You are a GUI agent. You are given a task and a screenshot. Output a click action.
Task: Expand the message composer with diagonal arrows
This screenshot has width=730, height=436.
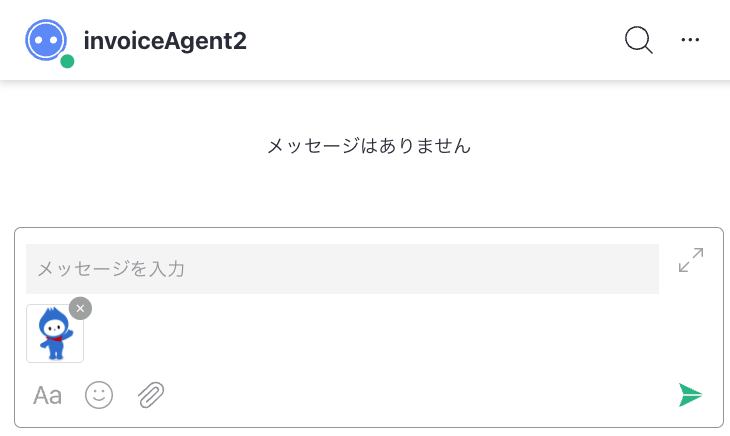691,260
